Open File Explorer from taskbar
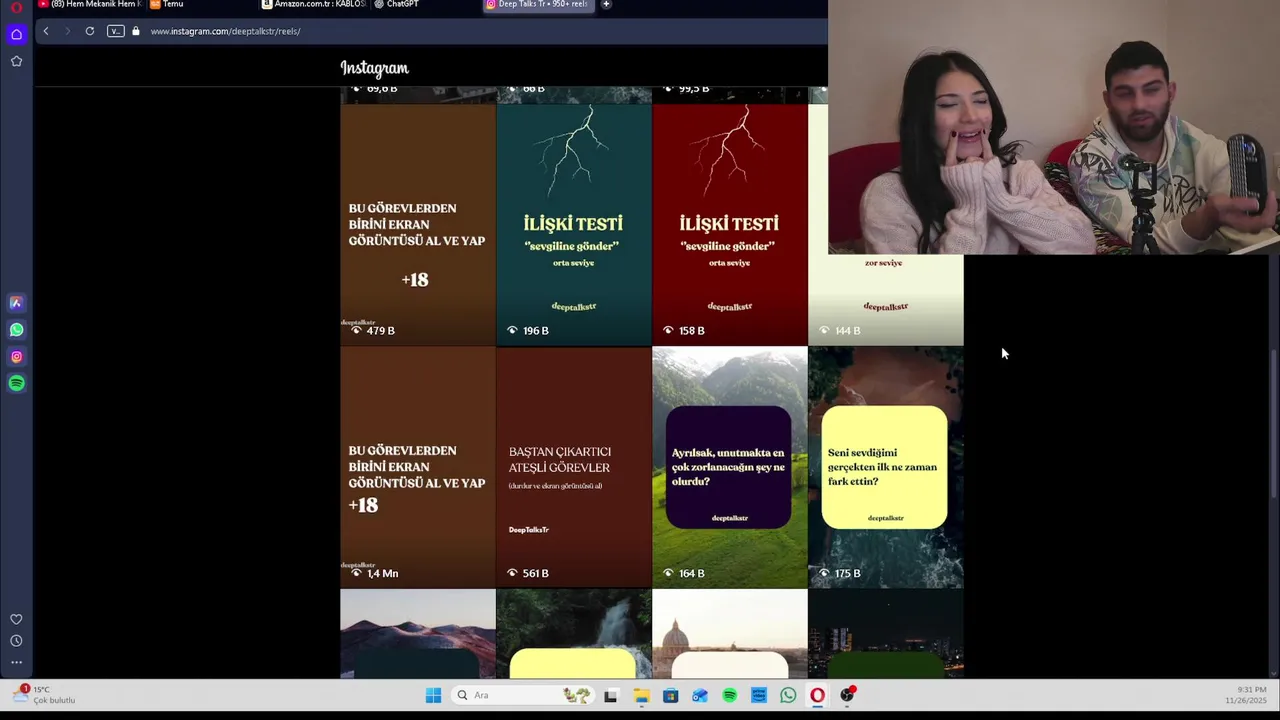 coord(641,695)
